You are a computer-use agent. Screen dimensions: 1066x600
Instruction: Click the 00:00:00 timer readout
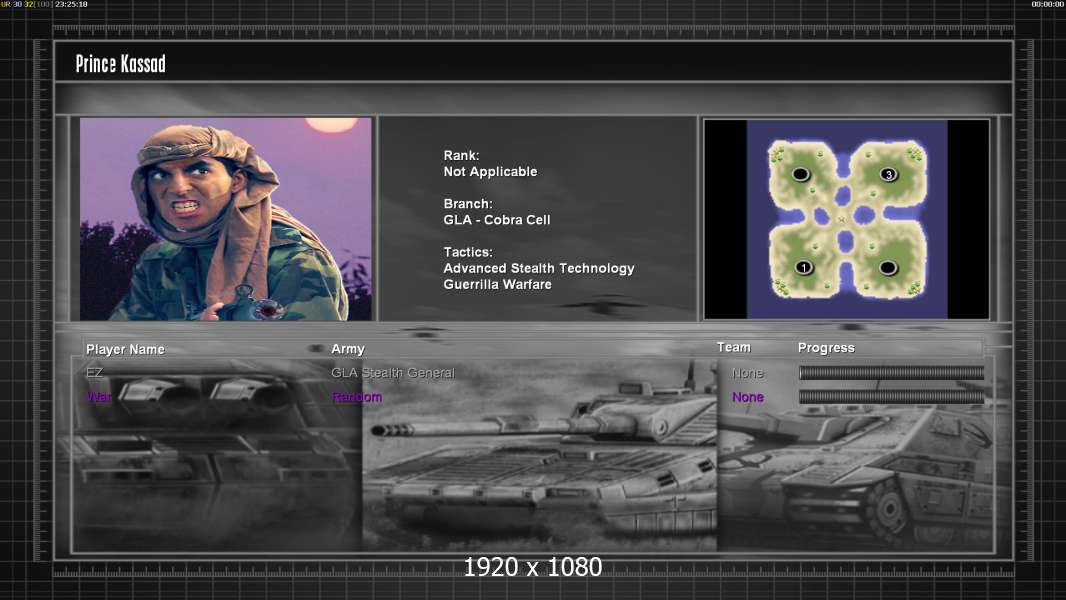[x=1048, y=4]
